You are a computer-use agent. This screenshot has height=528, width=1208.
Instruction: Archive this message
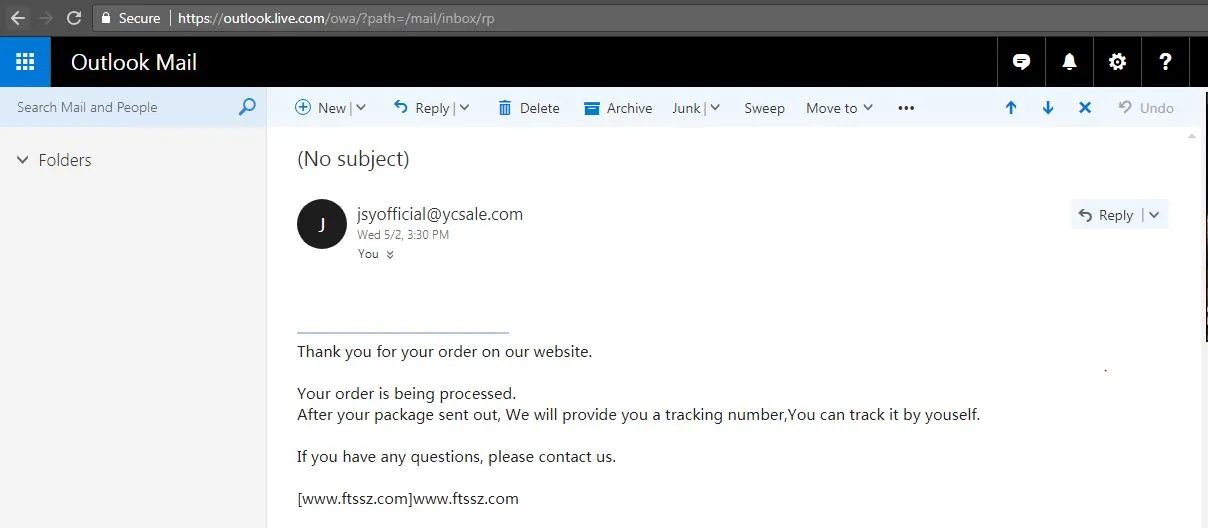tap(618, 108)
